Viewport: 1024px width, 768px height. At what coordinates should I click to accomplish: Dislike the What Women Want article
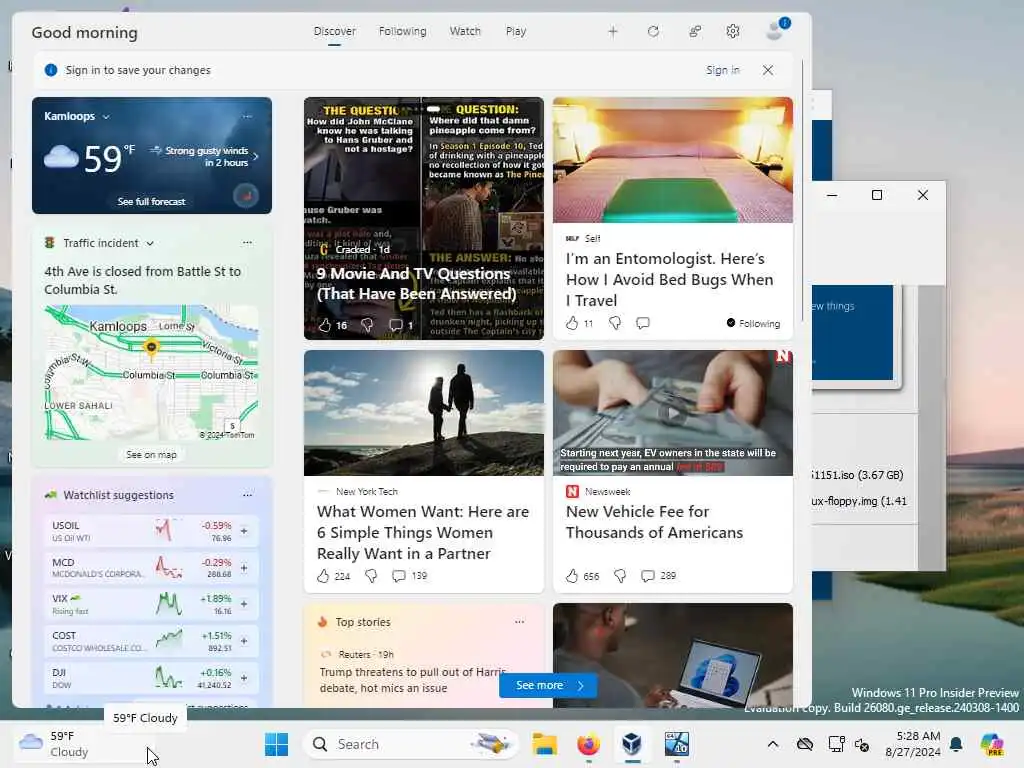point(371,575)
